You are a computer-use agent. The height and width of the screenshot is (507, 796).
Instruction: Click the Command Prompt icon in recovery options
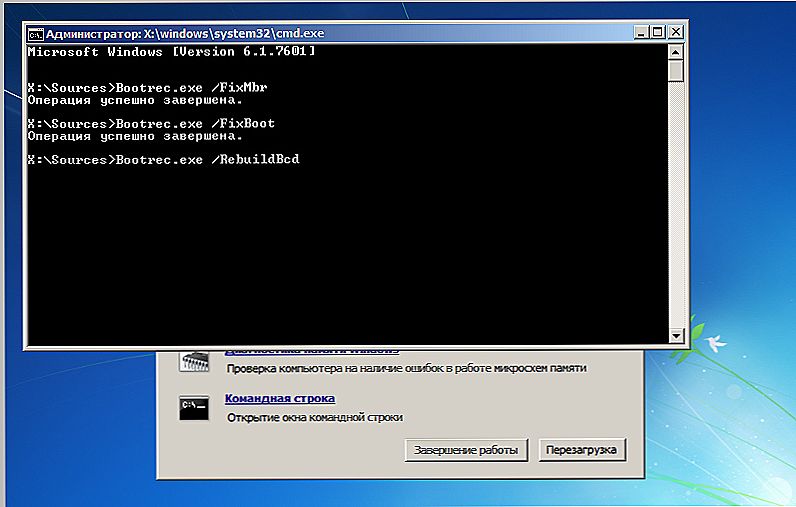[193, 408]
